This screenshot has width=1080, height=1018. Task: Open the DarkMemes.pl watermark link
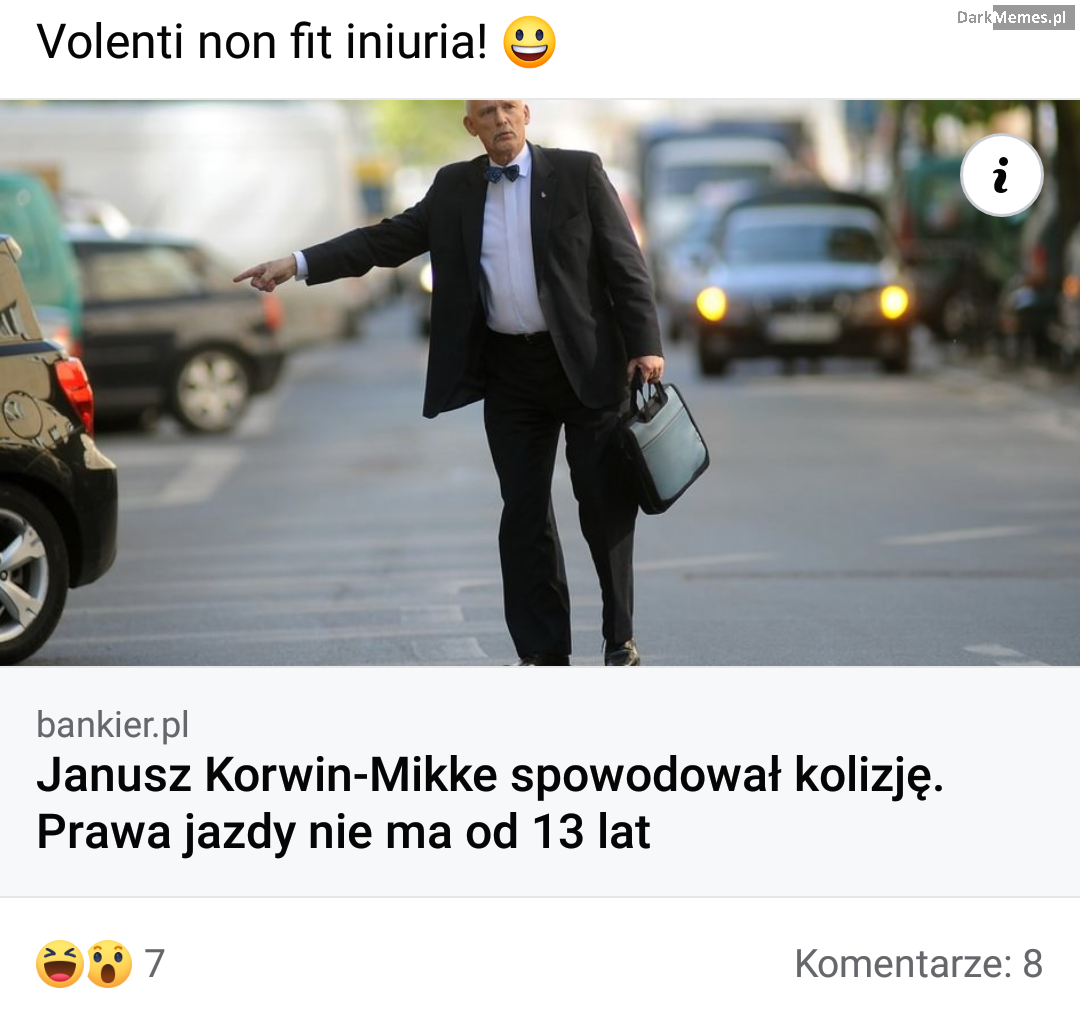point(1015,17)
